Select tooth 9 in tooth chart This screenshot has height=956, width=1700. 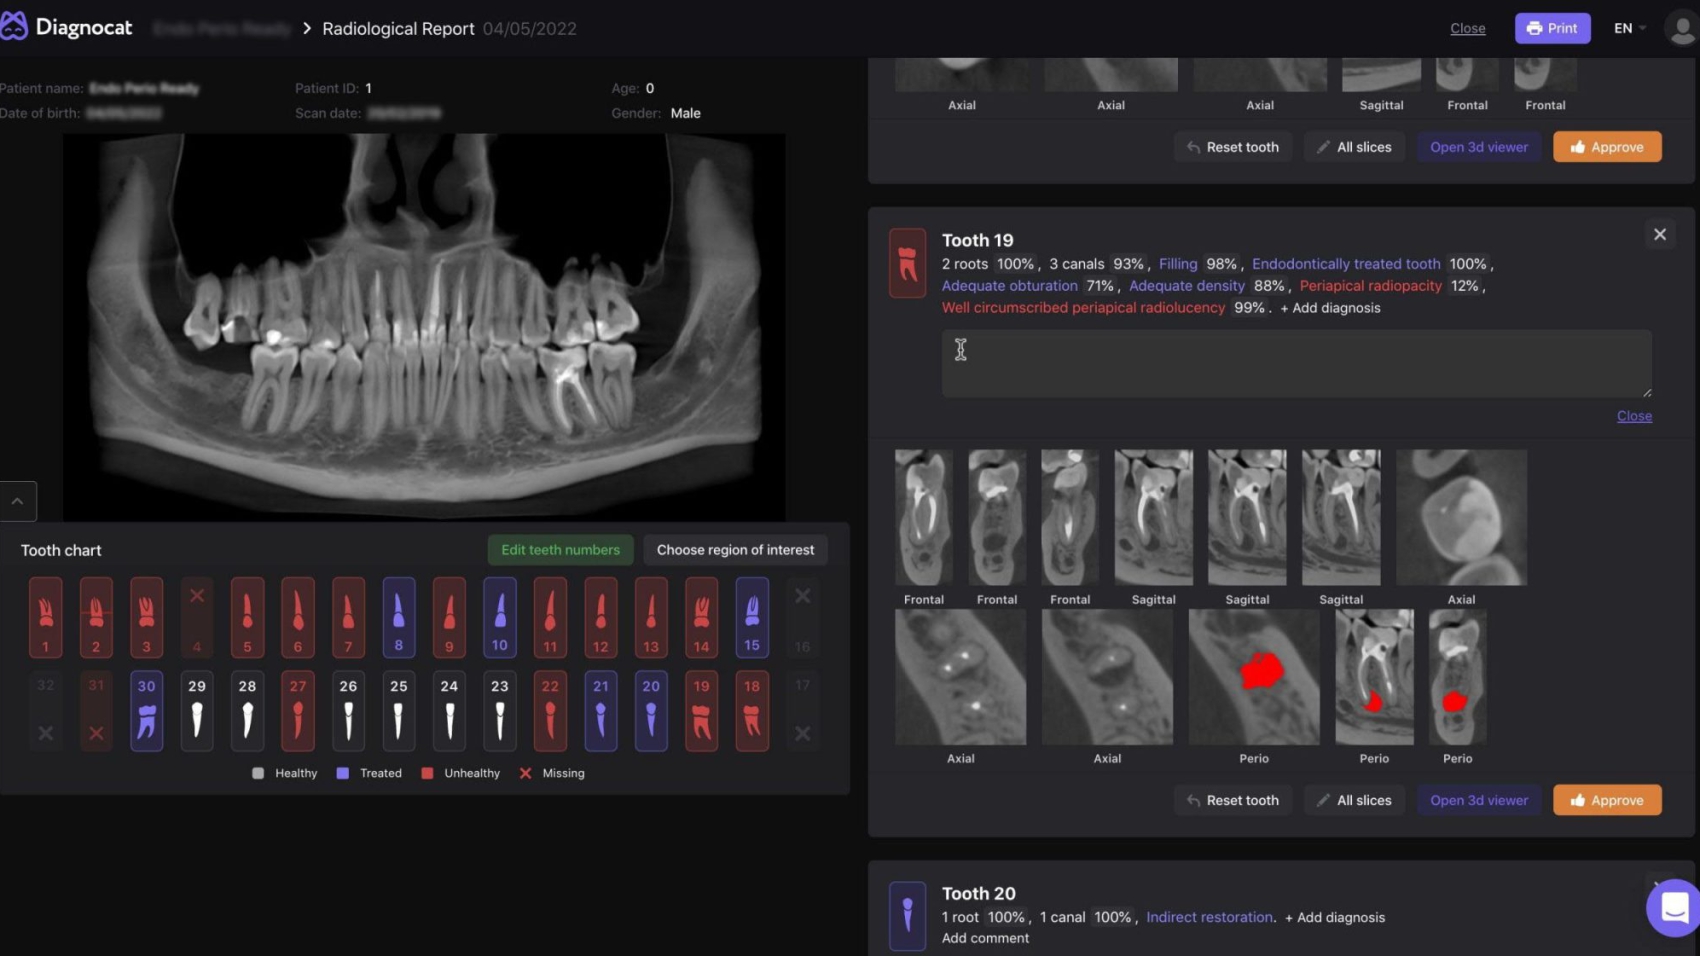tap(449, 617)
